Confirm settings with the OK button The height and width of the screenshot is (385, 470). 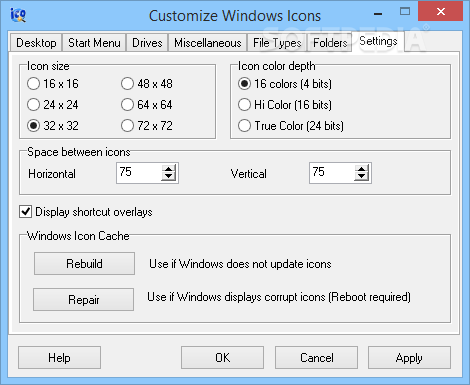tap(222, 358)
